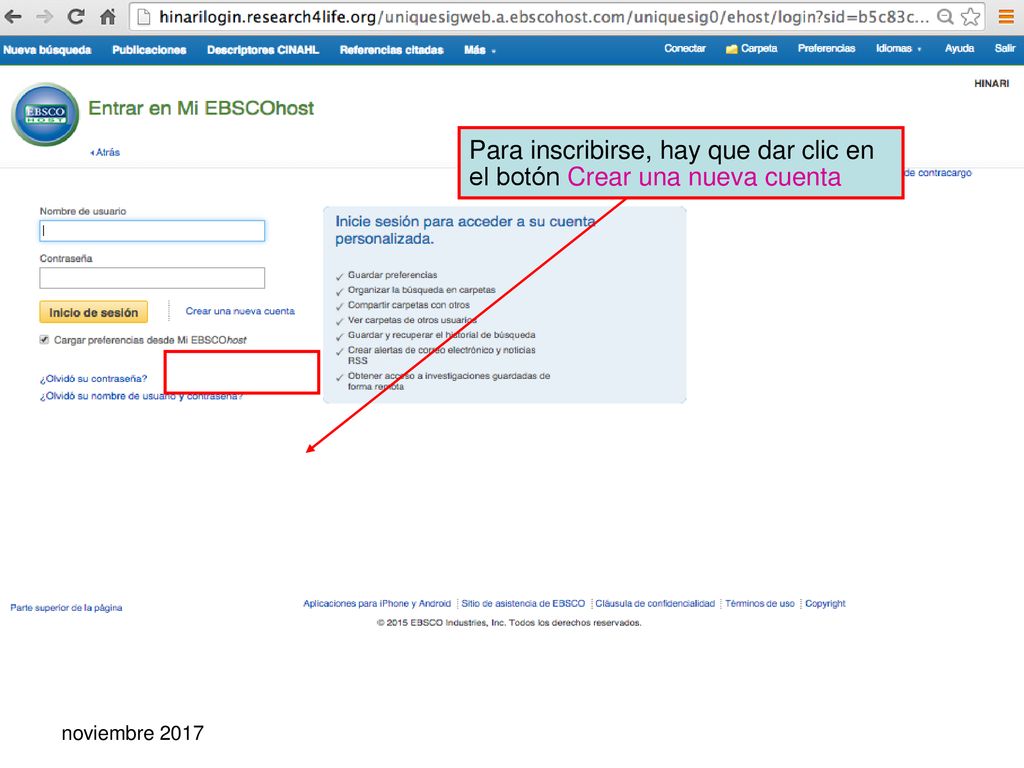Open Descriptores CINAHL
The width and height of the screenshot is (1024, 768).
[263, 50]
